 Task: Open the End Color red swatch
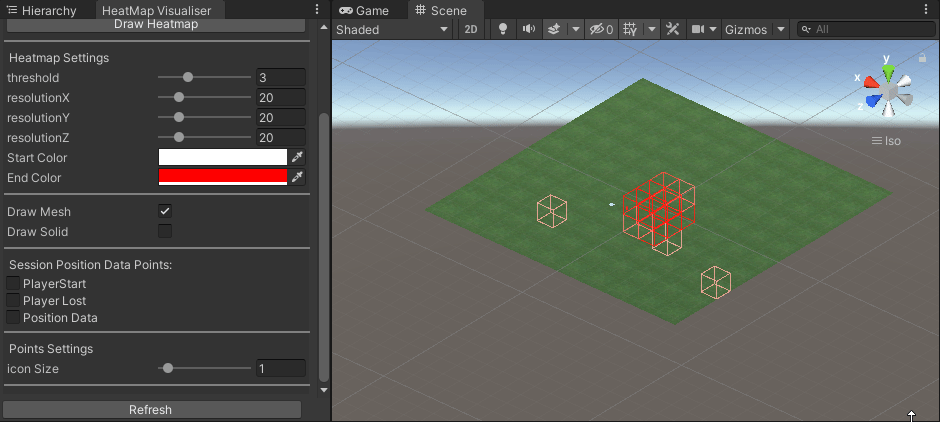223,177
